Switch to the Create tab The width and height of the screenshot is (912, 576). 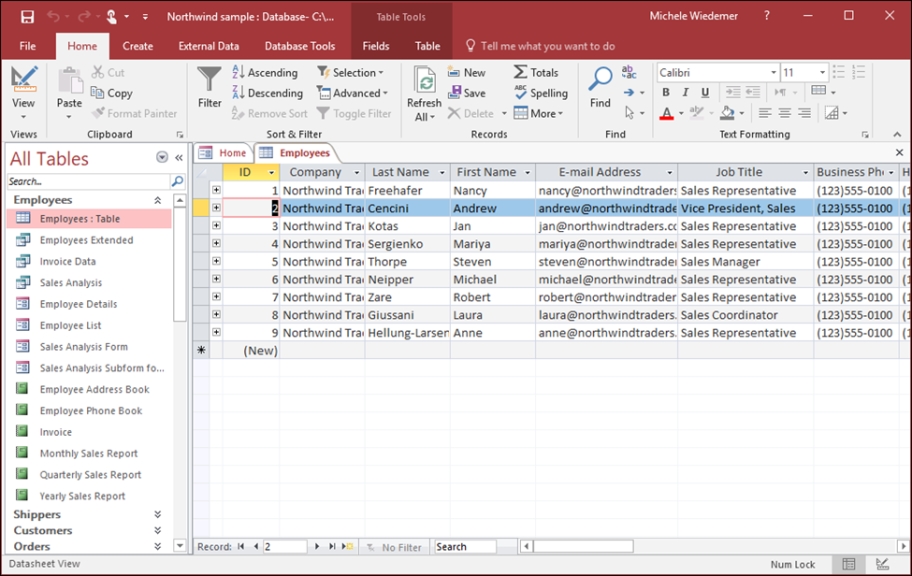[138, 46]
